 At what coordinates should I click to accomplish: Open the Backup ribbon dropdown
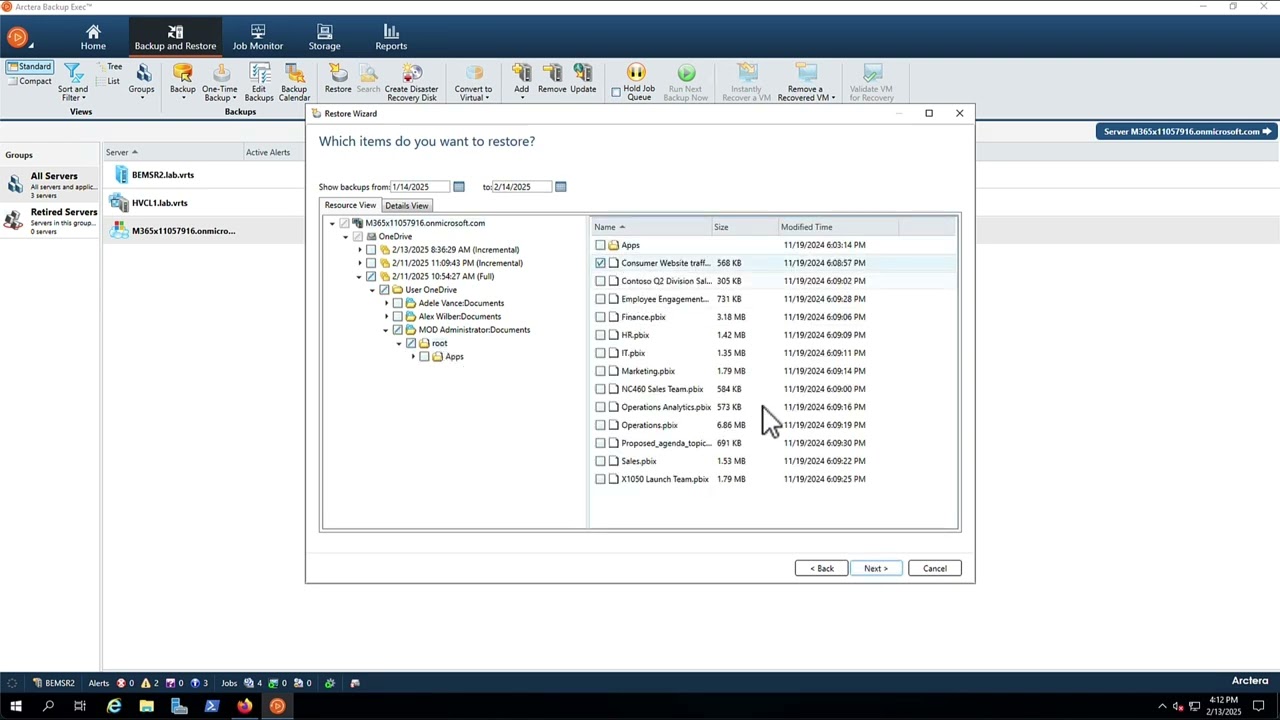click(x=183, y=82)
